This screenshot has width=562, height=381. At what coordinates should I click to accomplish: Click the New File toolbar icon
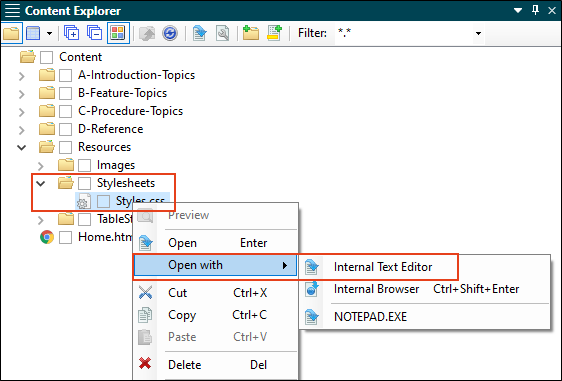click(x=274, y=33)
